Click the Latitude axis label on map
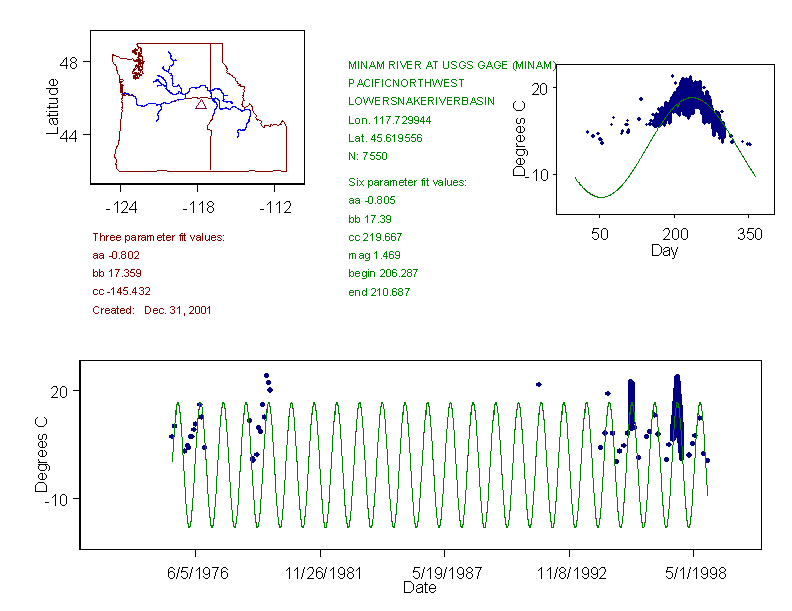The image size is (792, 611). 53,107
